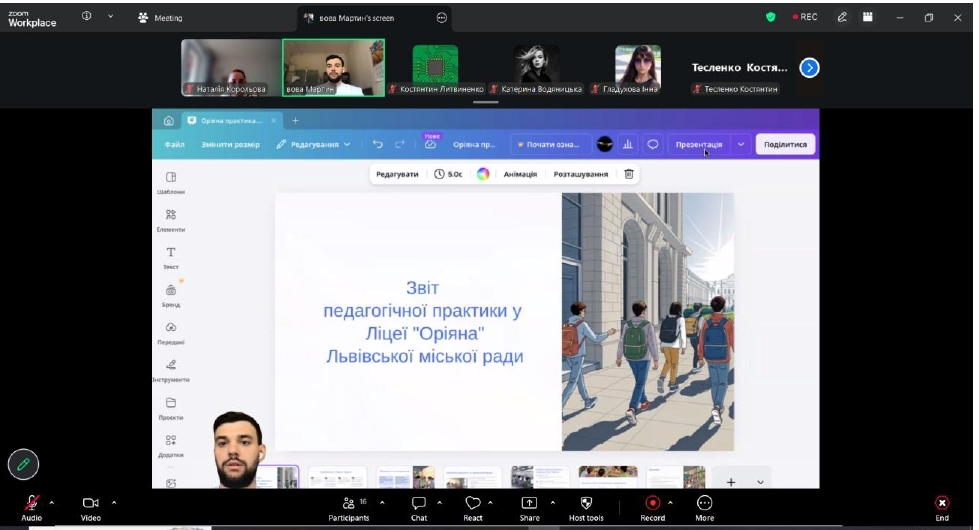Open the Canva comments bubble icon
The width and height of the screenshot is (979, 530).
coord(652,144)
